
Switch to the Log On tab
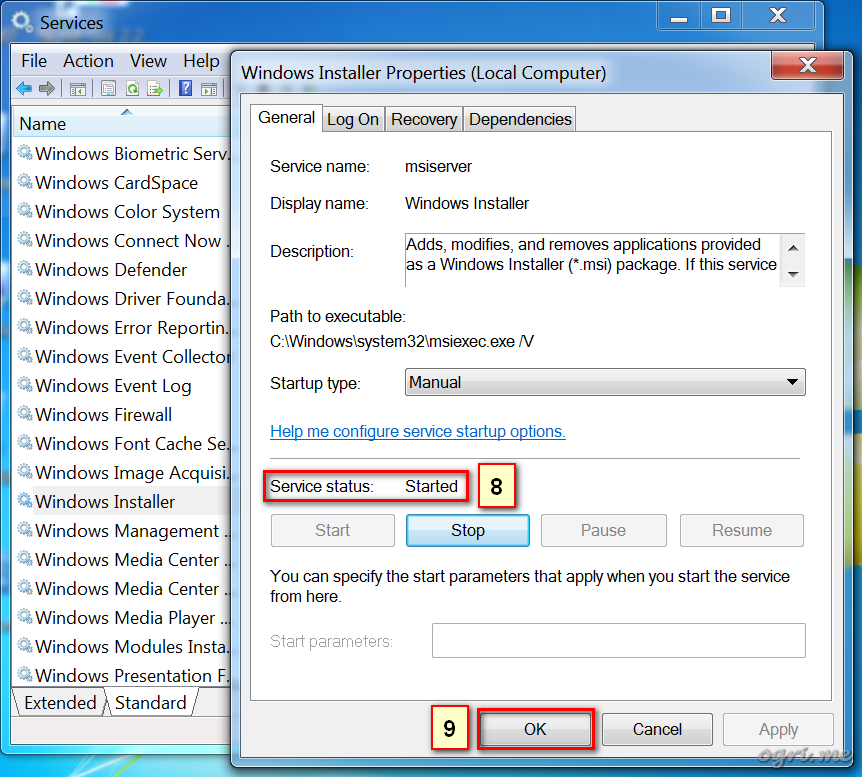(353, 119)
